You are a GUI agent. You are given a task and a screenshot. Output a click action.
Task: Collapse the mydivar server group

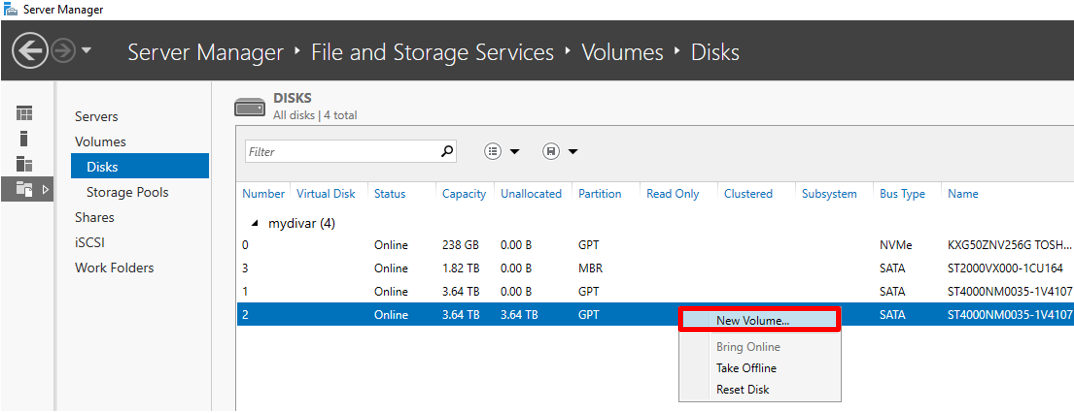pos(254,223)
